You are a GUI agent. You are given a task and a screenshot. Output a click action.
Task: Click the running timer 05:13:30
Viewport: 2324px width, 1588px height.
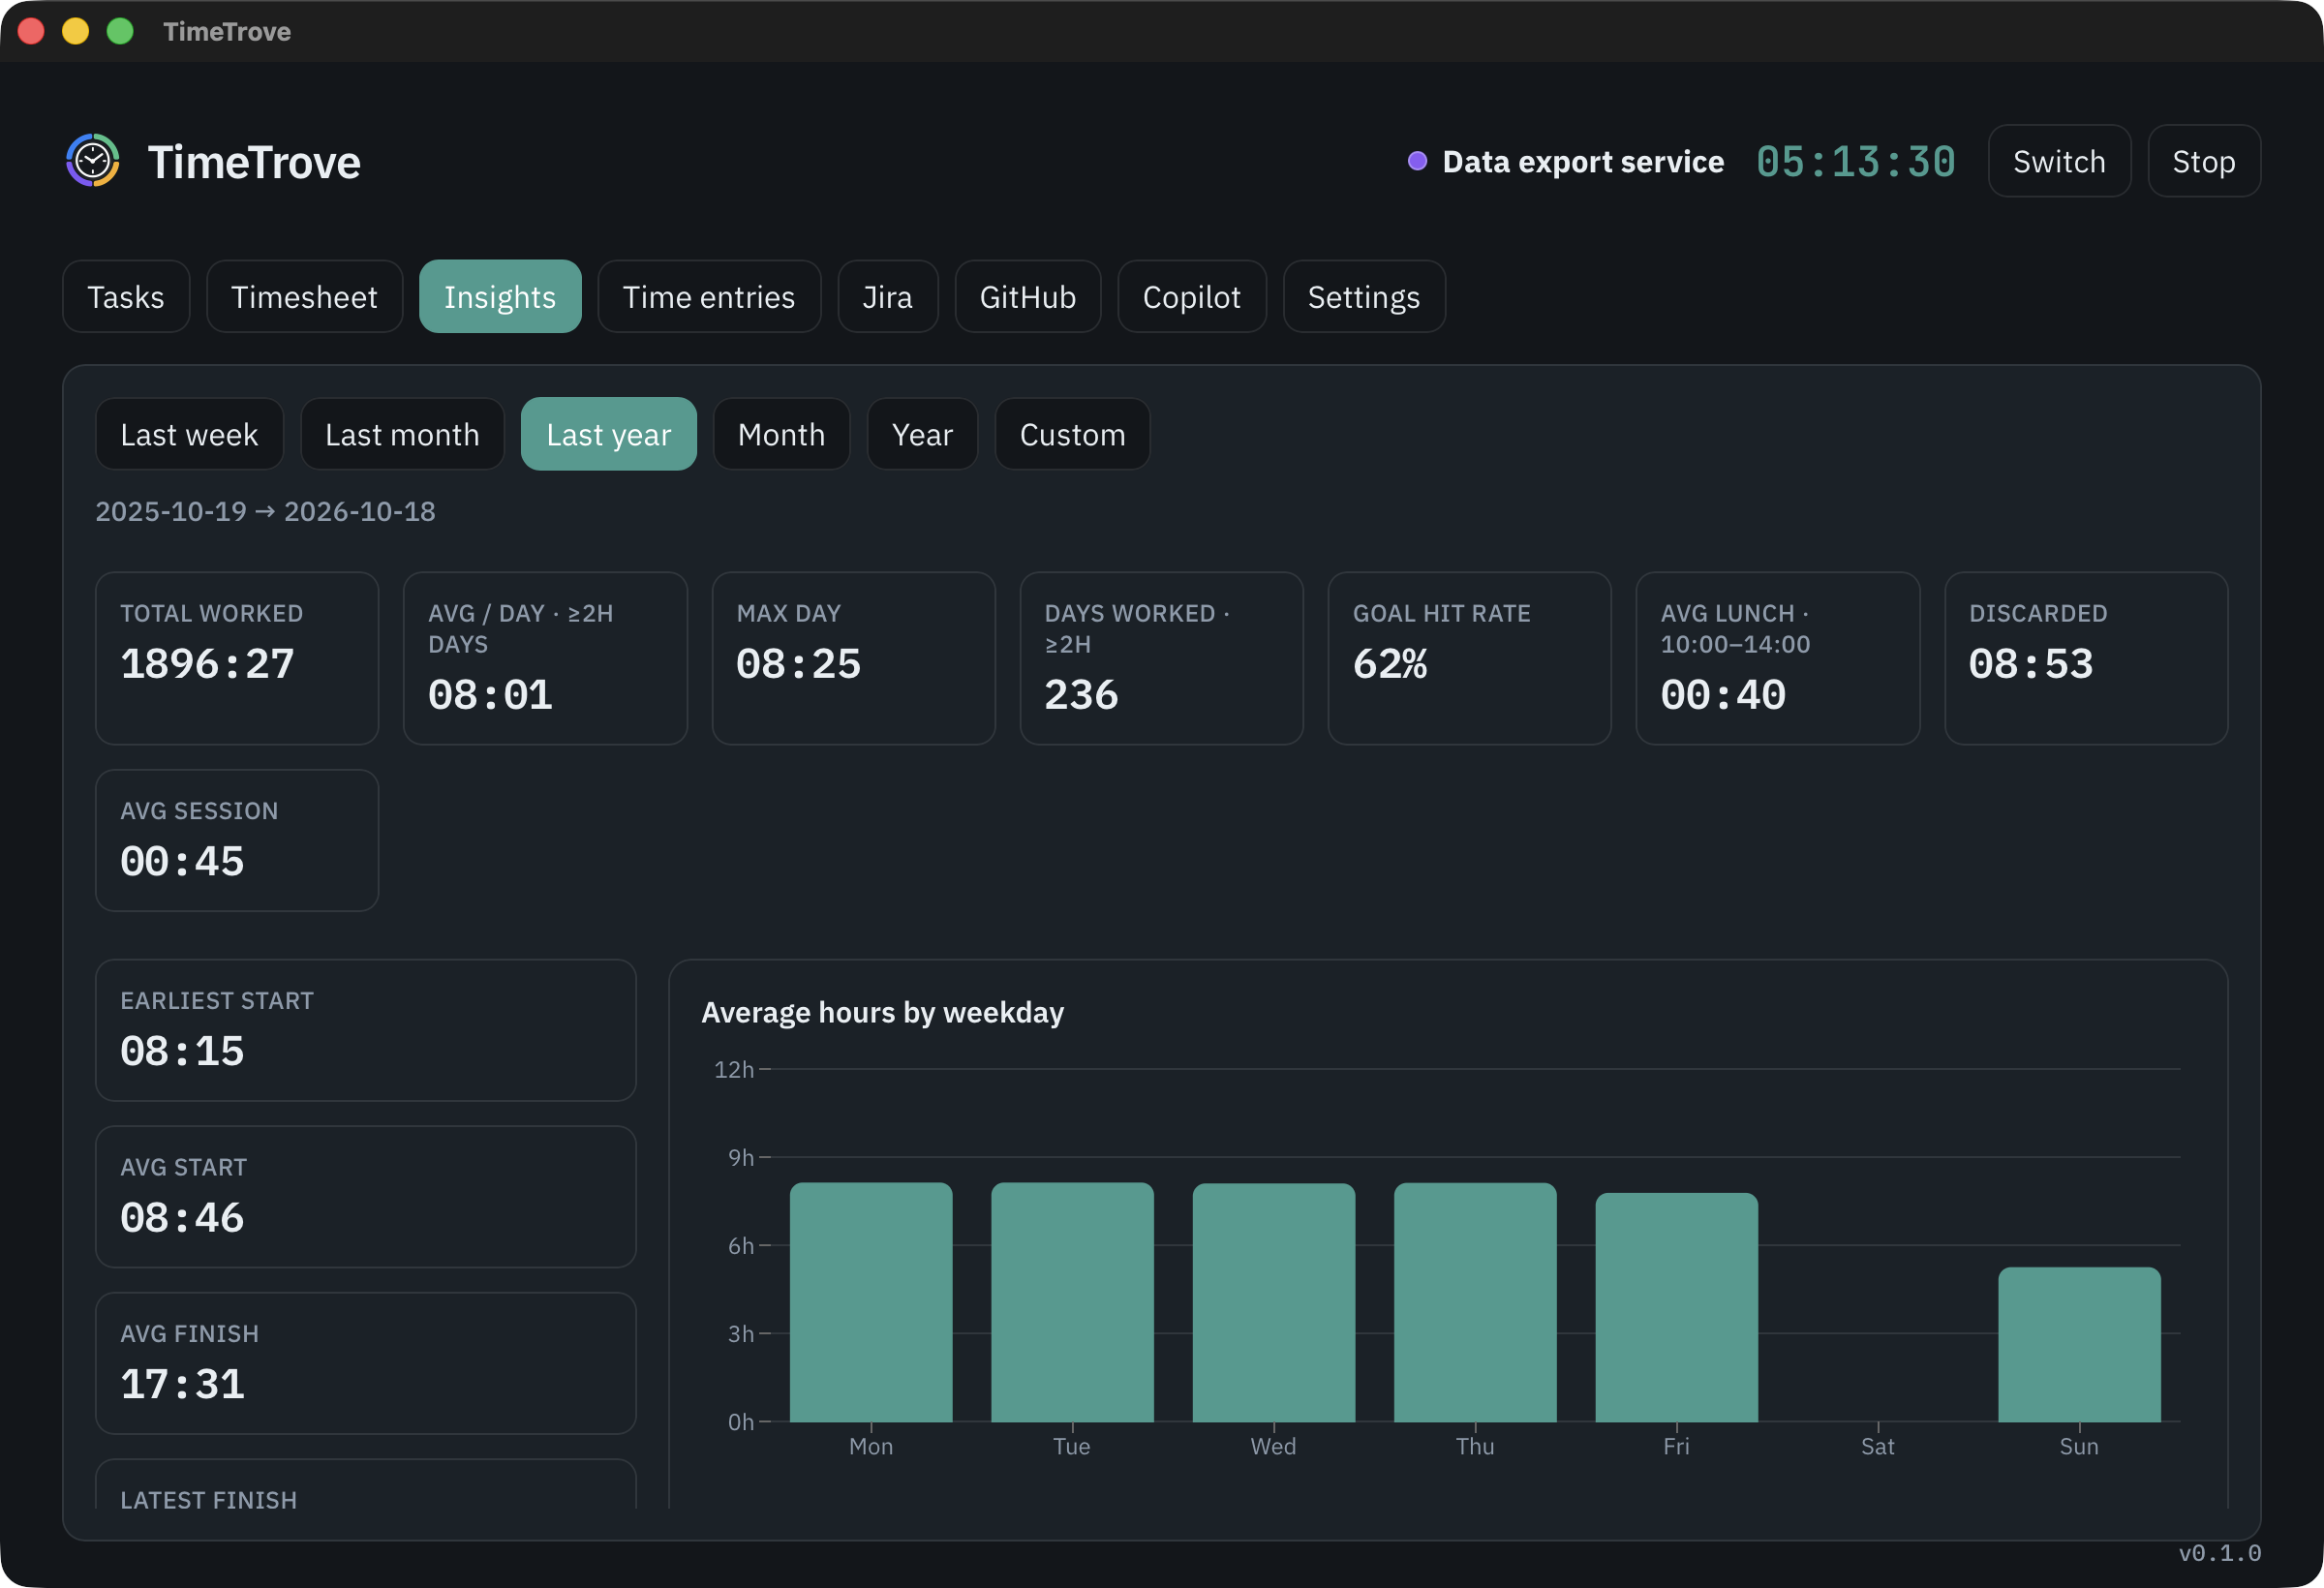click(1856, 162)
